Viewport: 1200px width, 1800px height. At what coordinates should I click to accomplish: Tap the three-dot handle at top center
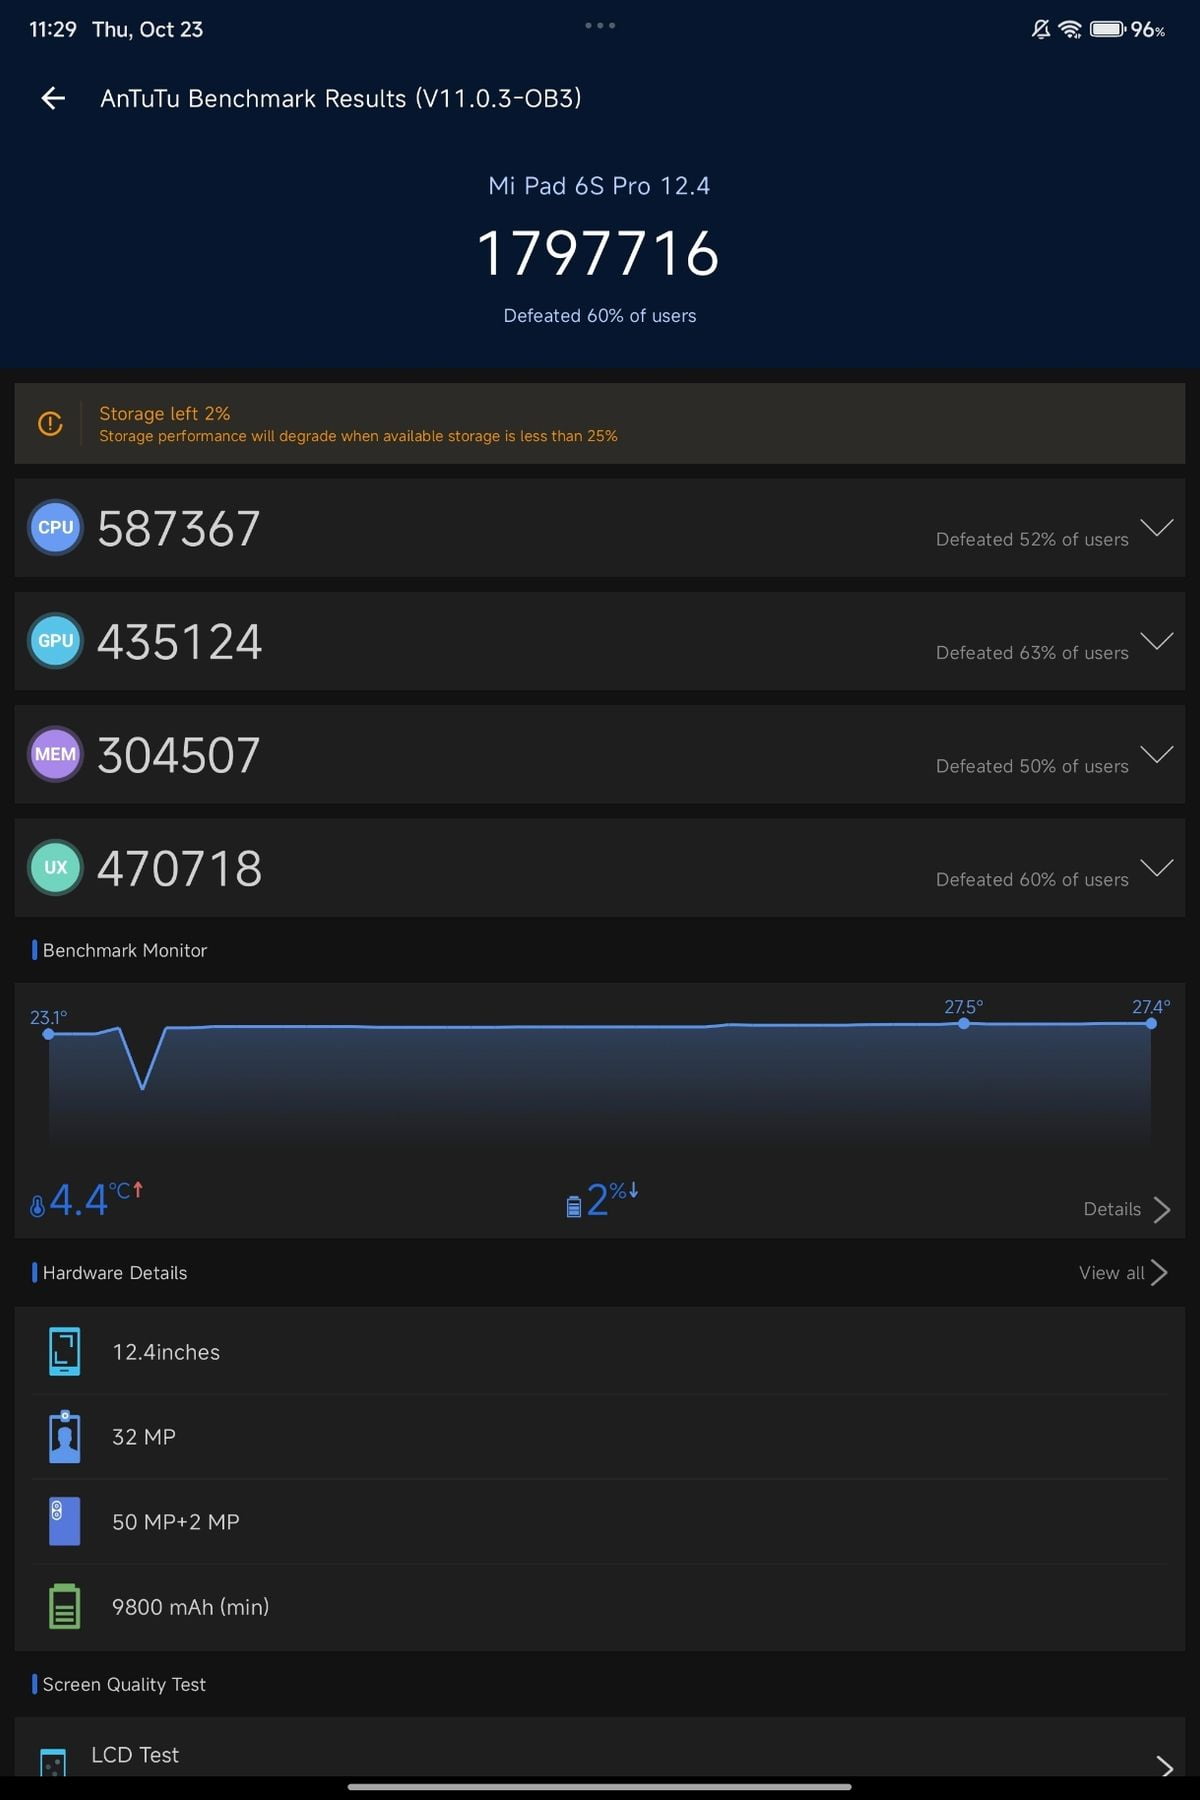(600, 25)
